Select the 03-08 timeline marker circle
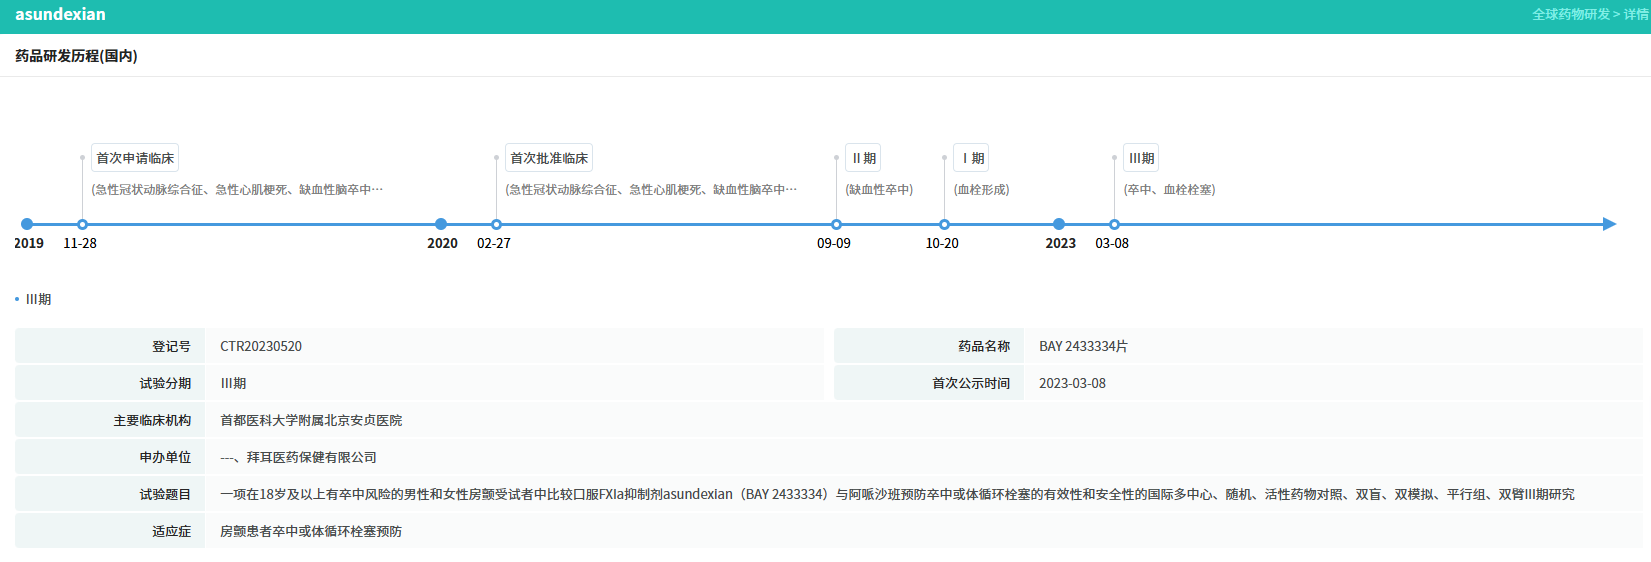Screen dimensions: 1651x562 click(x=1114, y=225)
